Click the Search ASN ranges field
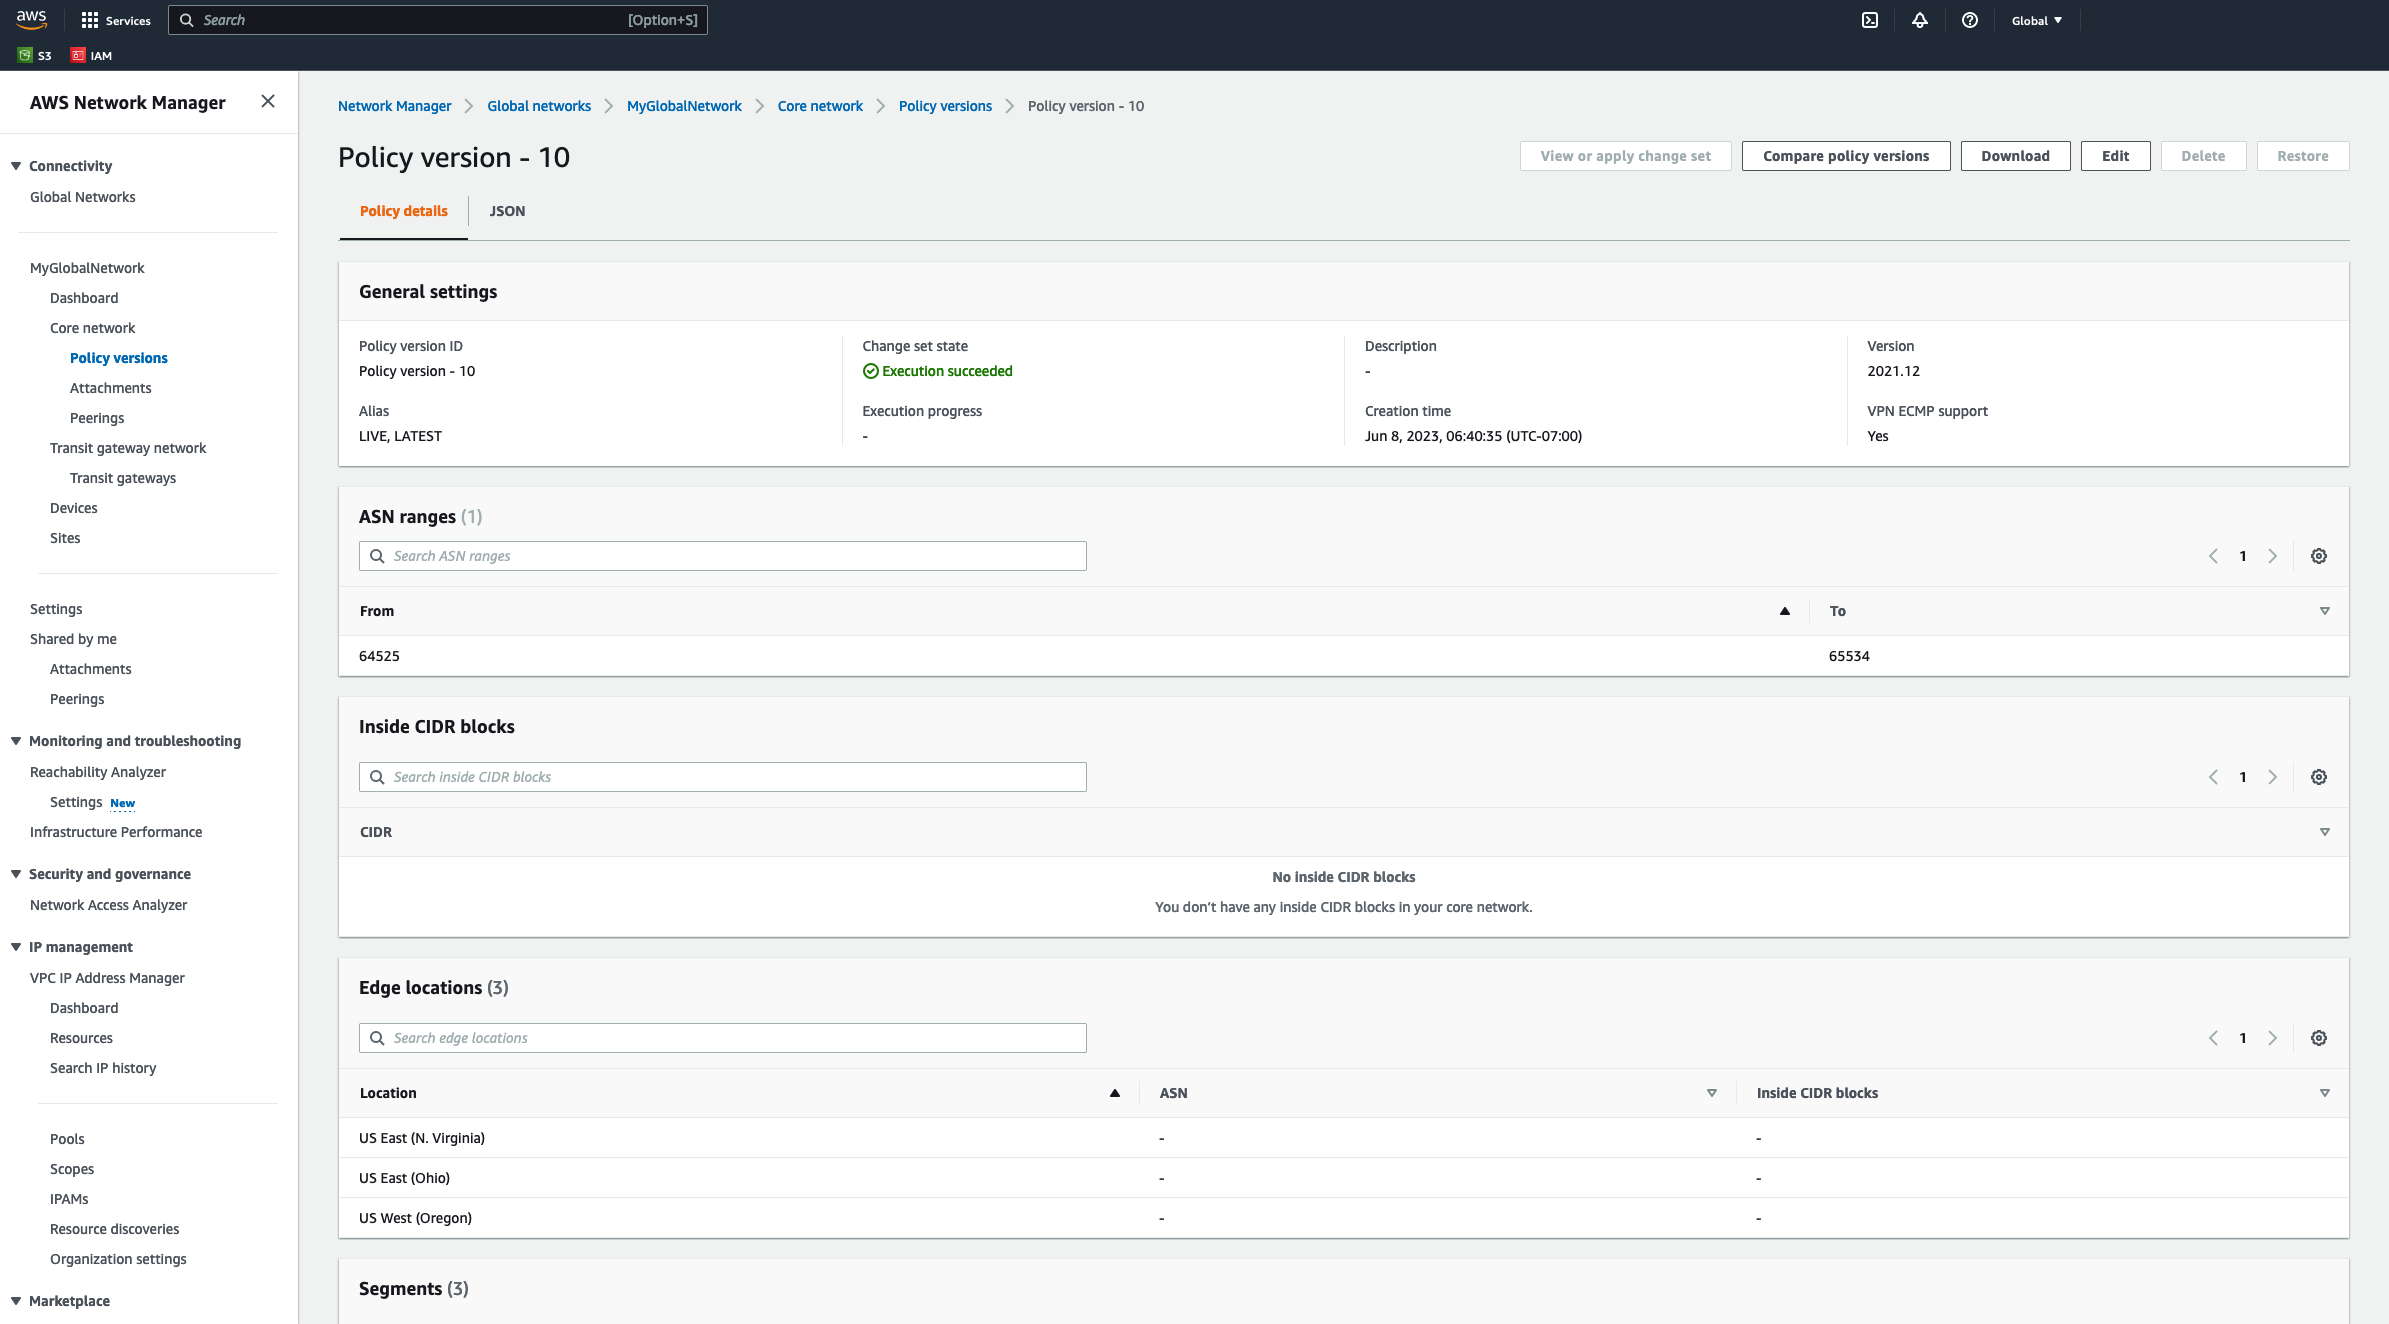2389x1324 pixels. [x=722, y=556]
